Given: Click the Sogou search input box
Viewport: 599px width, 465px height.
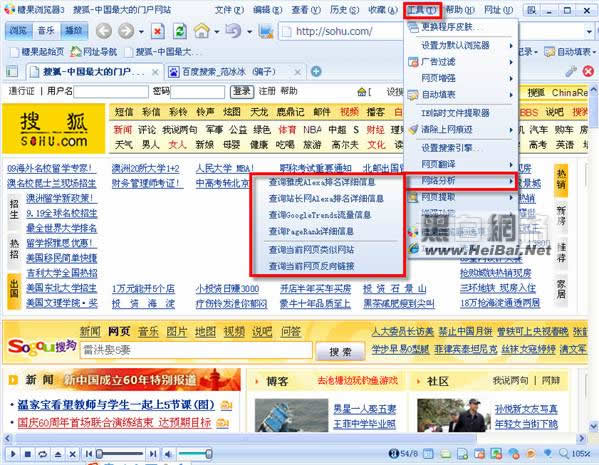Looking at the screenshot, I should click(196, 350).
